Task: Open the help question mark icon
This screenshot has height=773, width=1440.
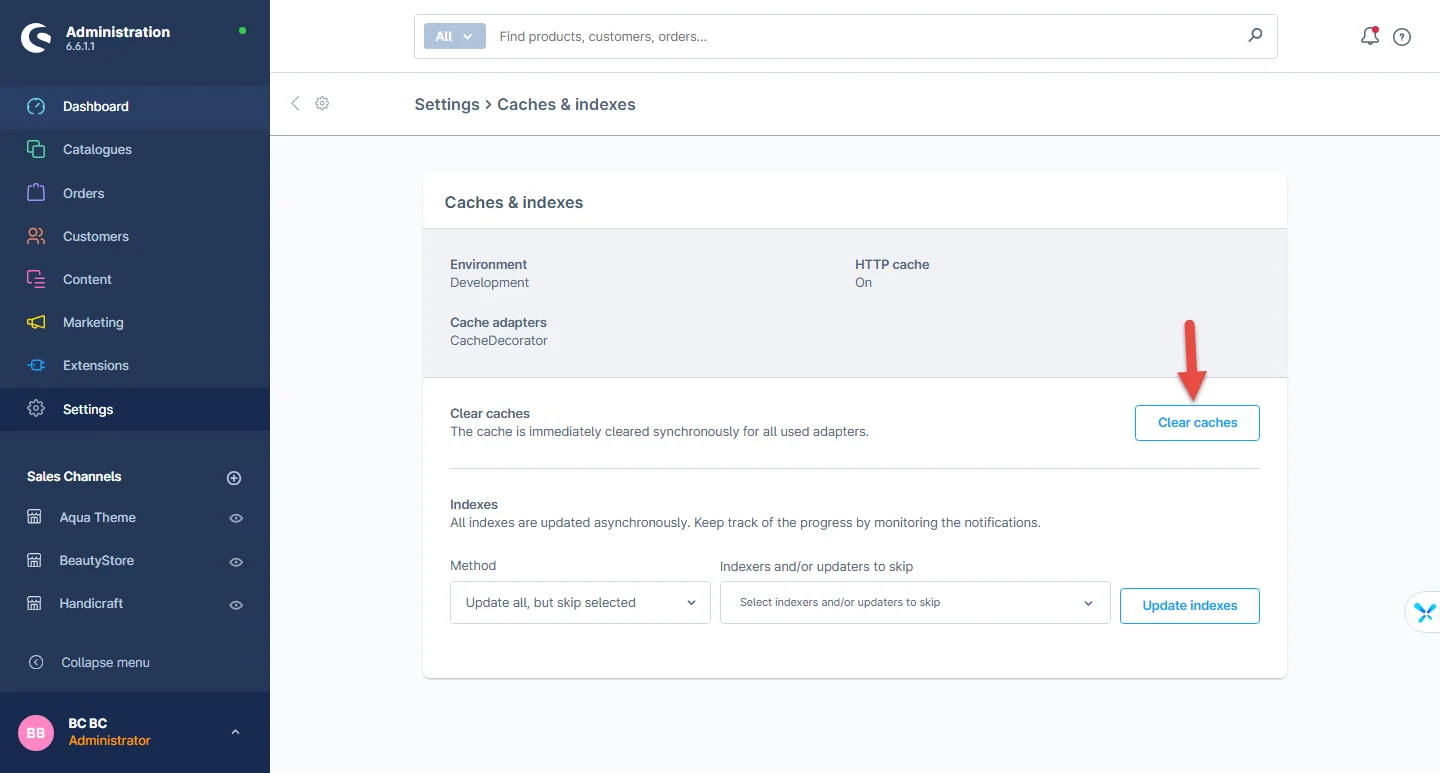Action: click(1402, 37)
